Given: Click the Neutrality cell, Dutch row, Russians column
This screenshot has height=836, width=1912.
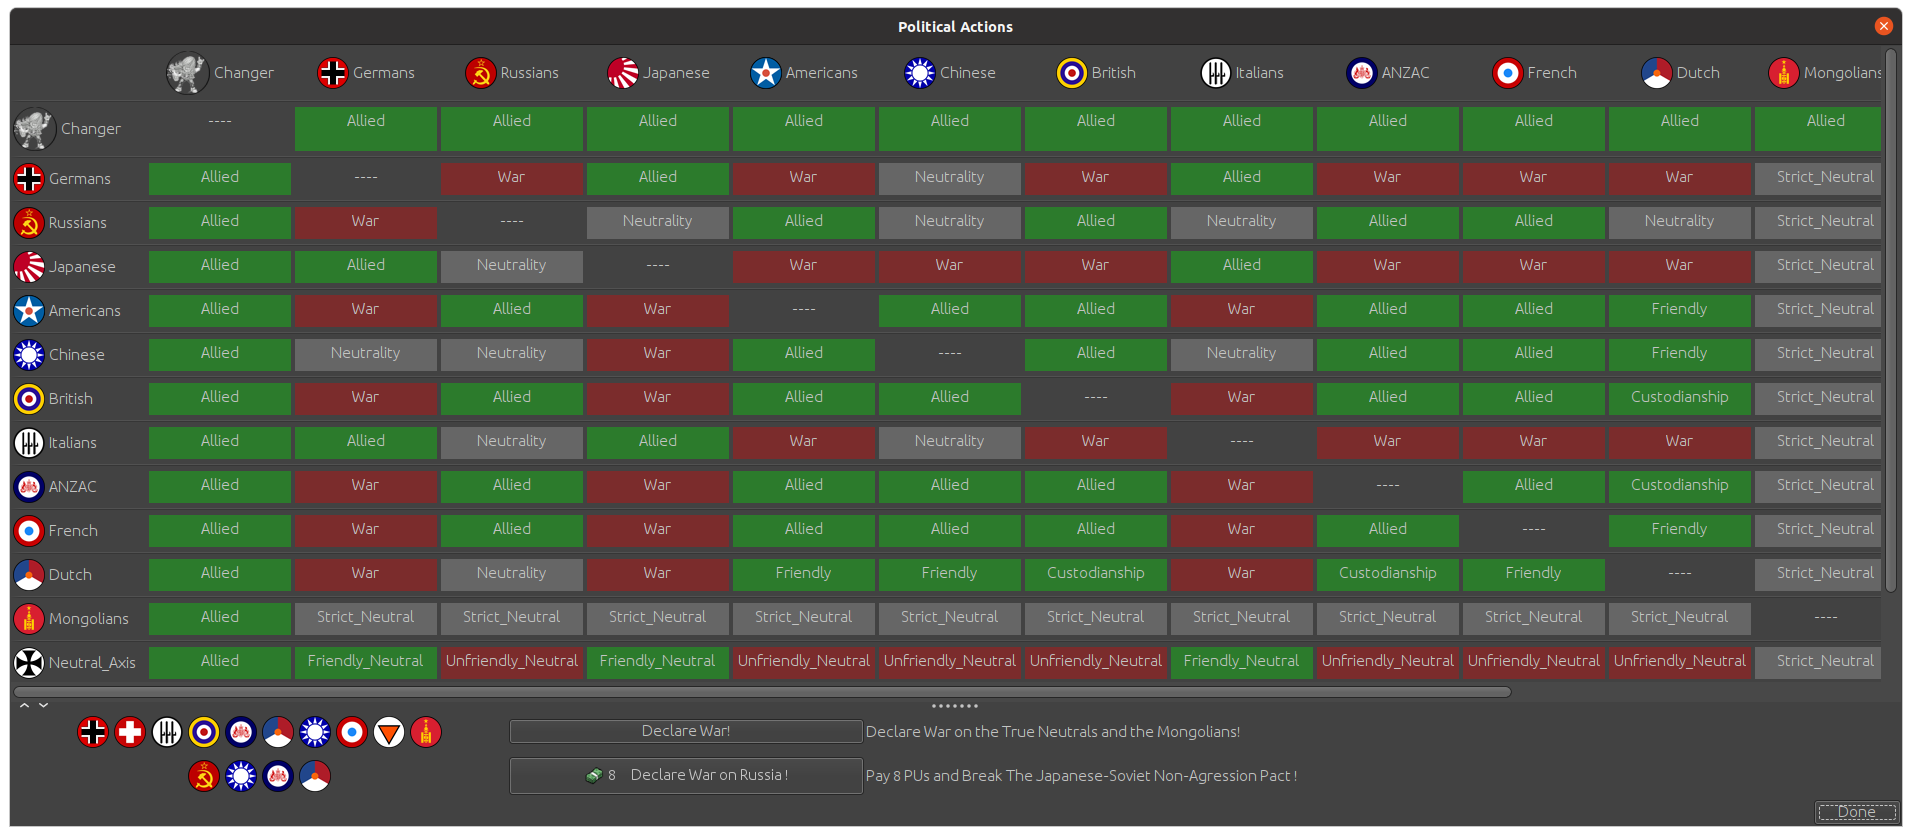Looking at the screenshot, I should pos(512,574).
